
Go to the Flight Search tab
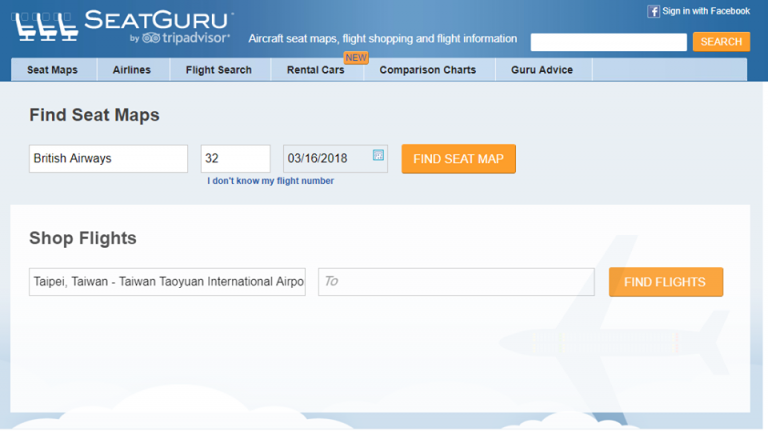pos(218,70)
